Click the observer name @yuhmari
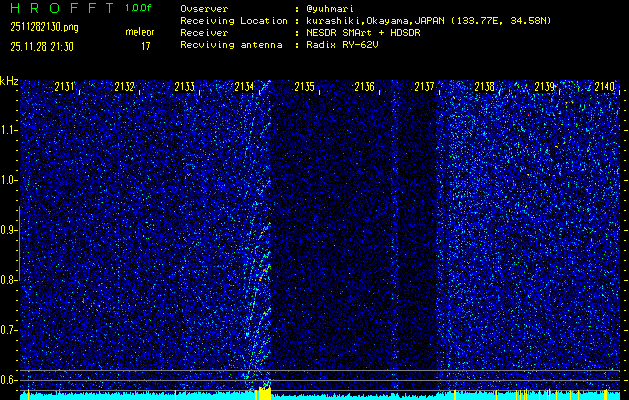Screen dimensions: 629x400 (330, 9)
